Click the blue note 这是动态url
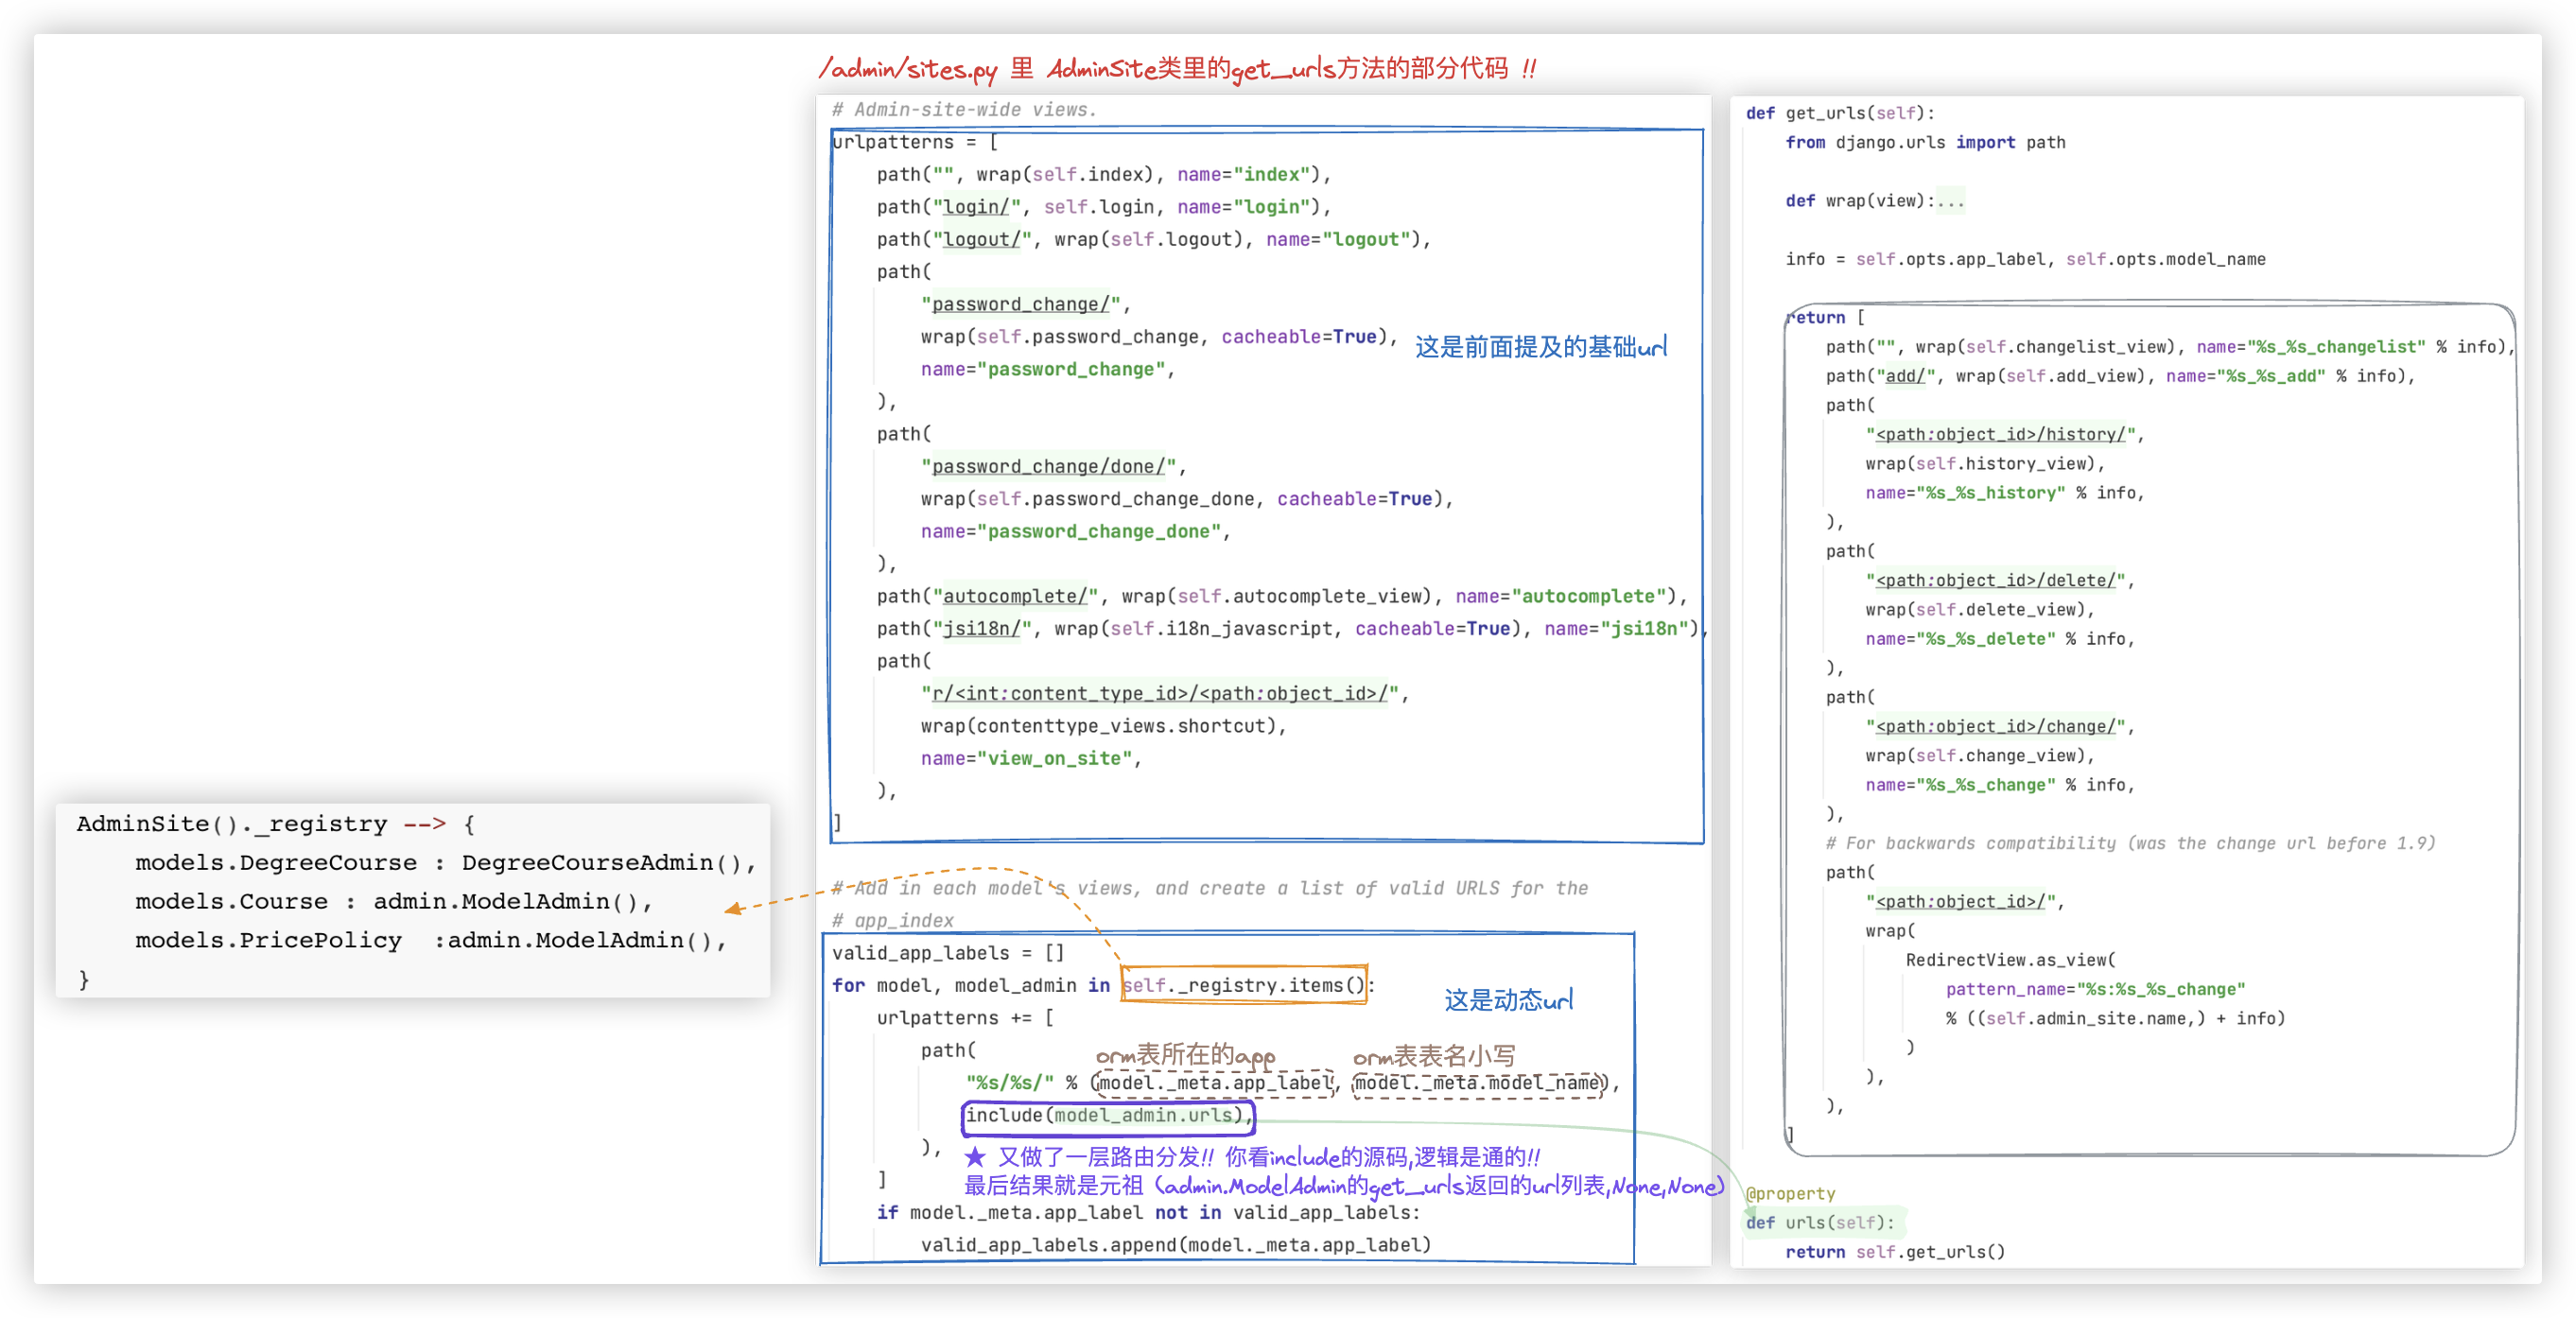Screen dimensions: 2576x1318 click(x=1508, y=1000)
